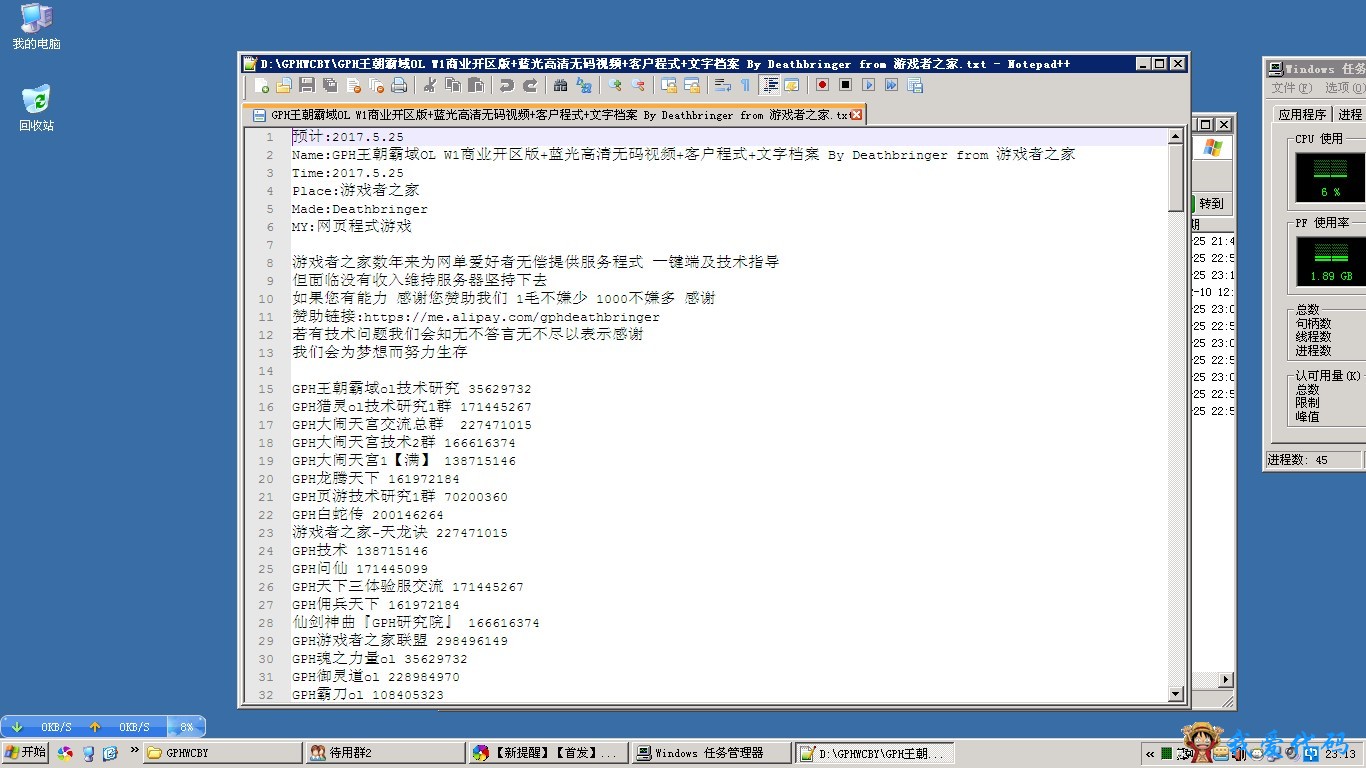Click the 开始 Start button
Screen dimensions: 1366x768
click(x=26, y=753)
